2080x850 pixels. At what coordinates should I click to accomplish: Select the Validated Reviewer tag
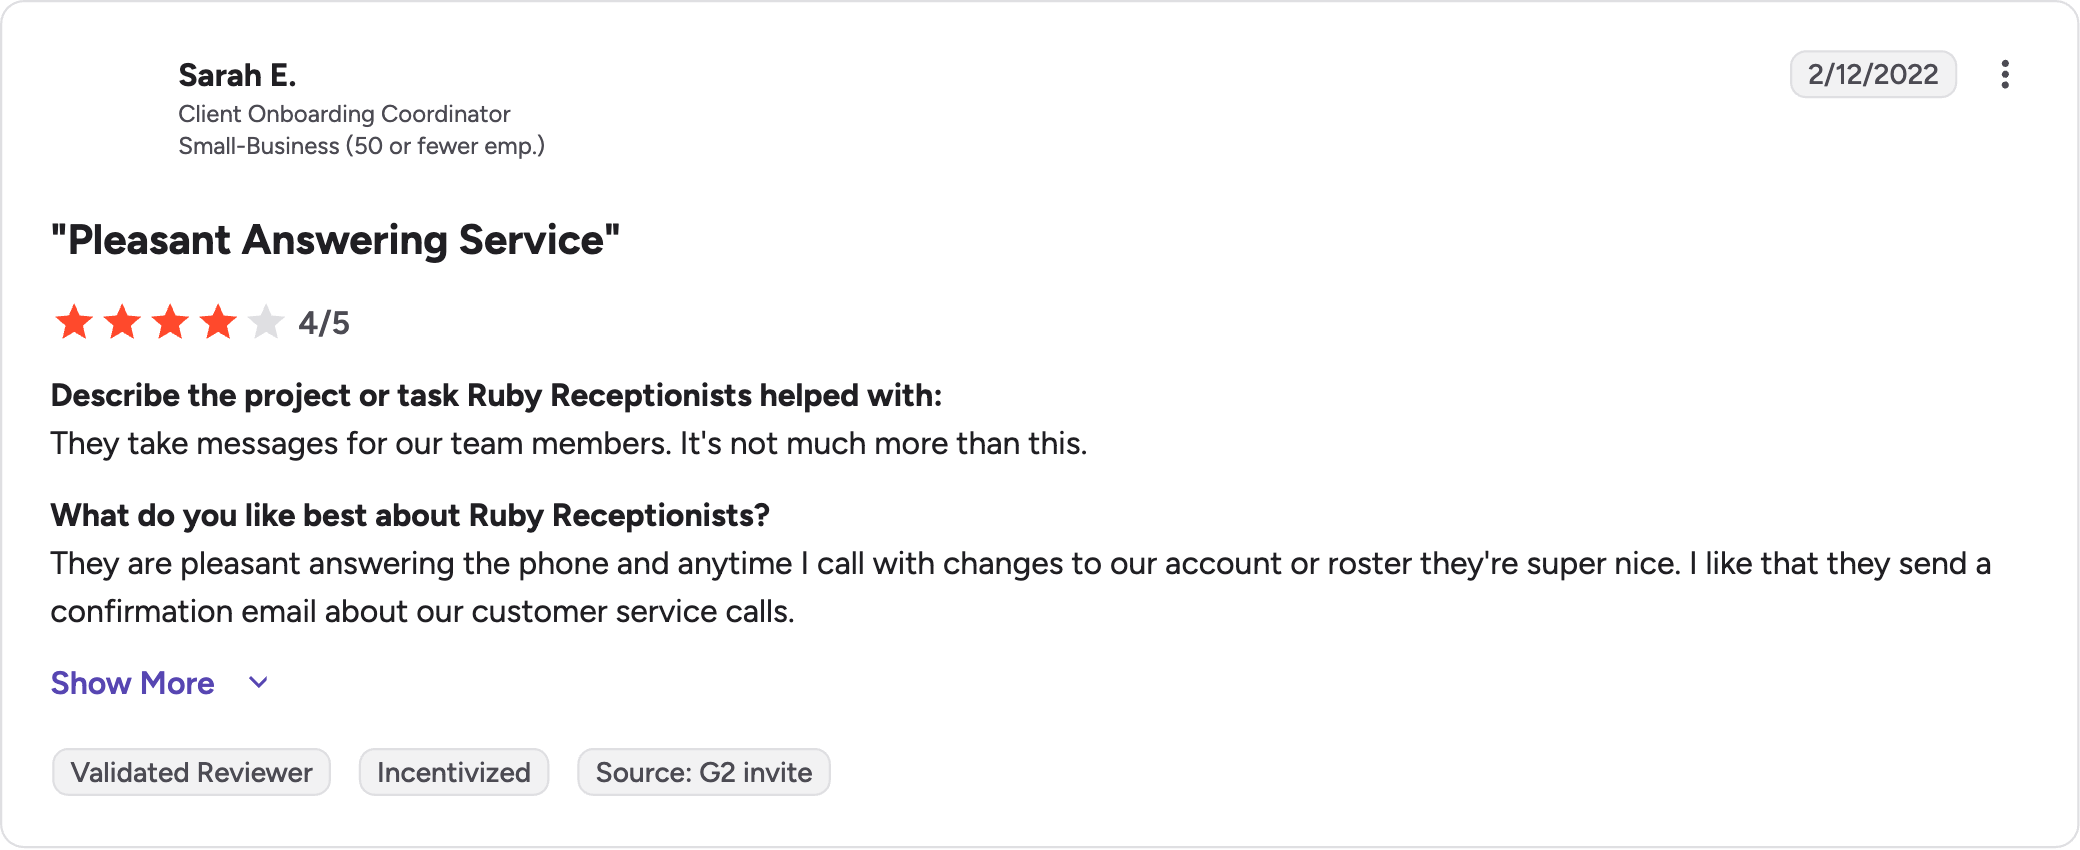pyautogui.click(x=191, y=772)
